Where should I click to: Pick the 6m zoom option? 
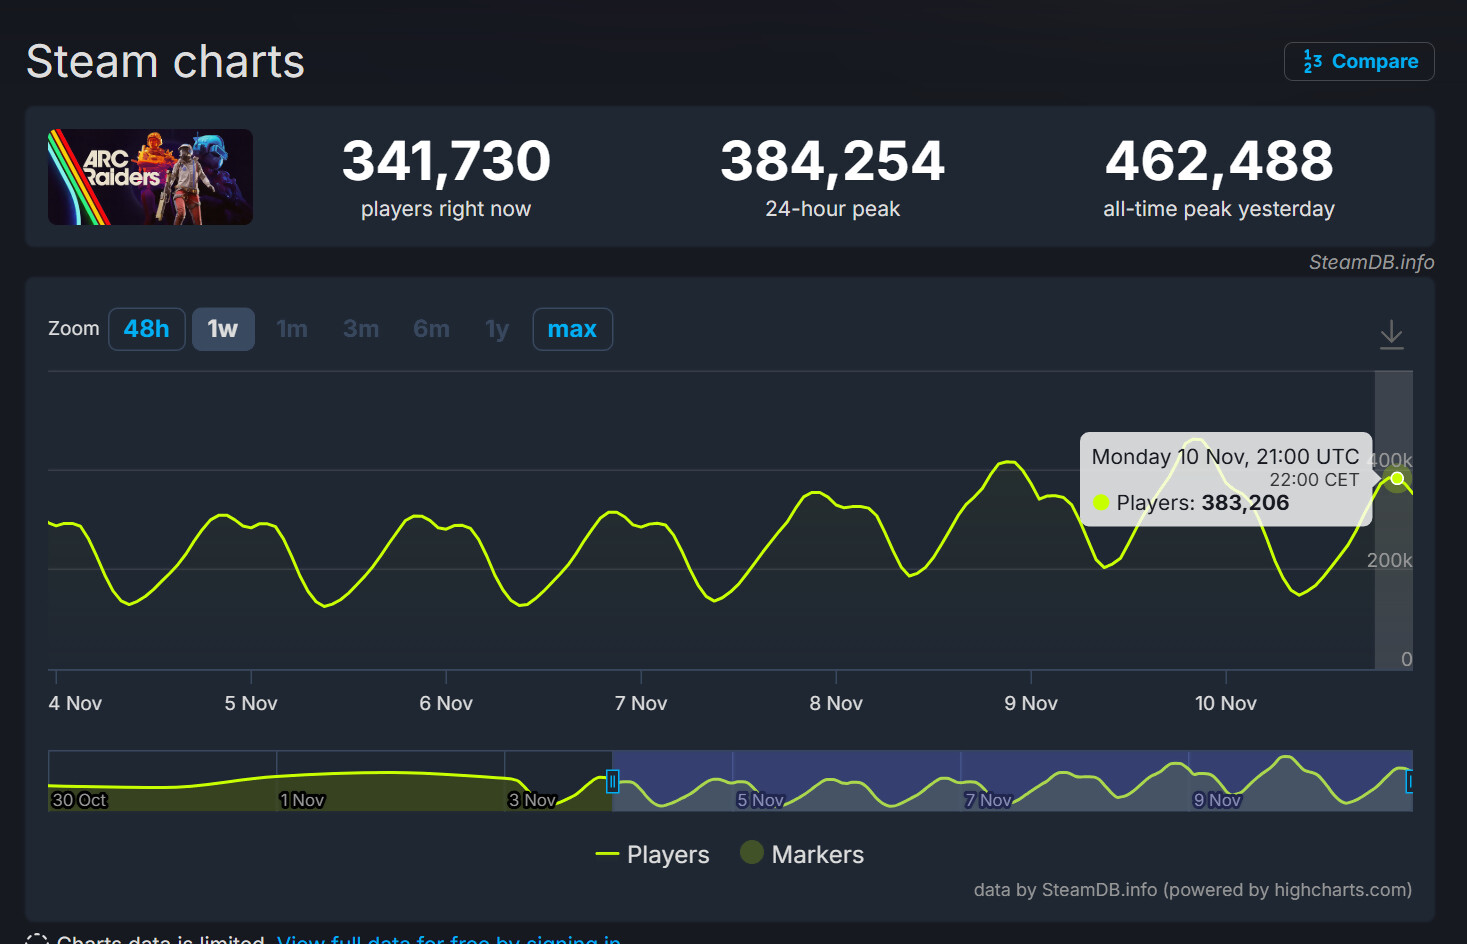point(431,329)
